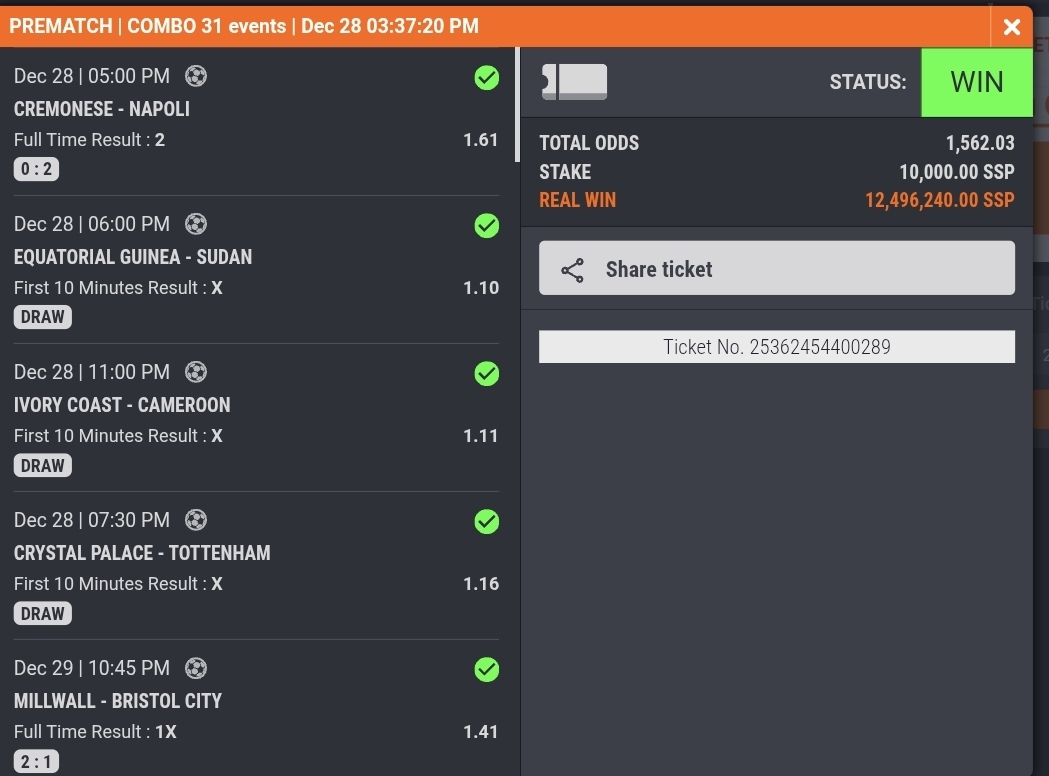Click soccer ball icon beside Cremonese - Napoli time
The width and height of the screenshot is (1049, 776).
[x=196, y=76]
